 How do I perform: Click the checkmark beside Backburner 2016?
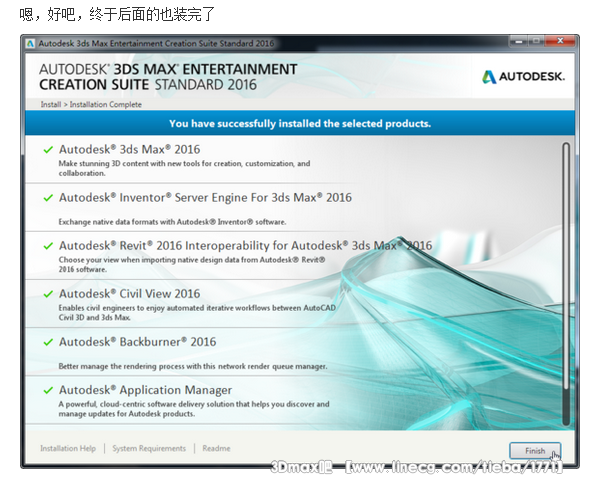coord(48,342)
